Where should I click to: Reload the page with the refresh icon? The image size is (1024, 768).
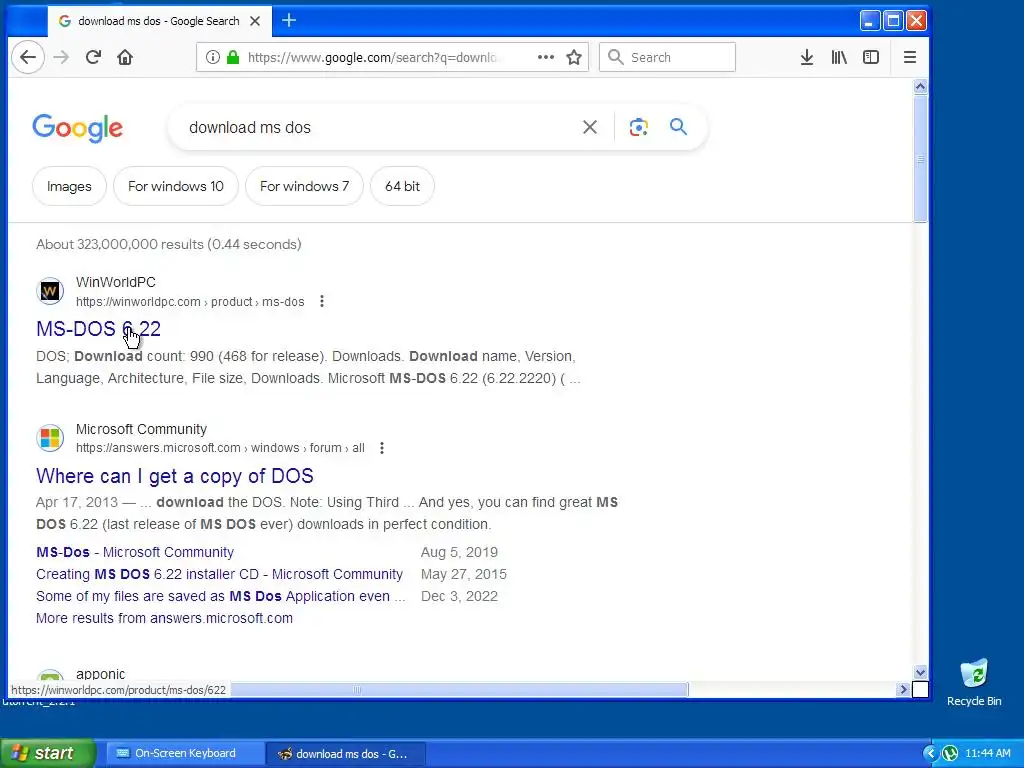click(x=93, y=57)
